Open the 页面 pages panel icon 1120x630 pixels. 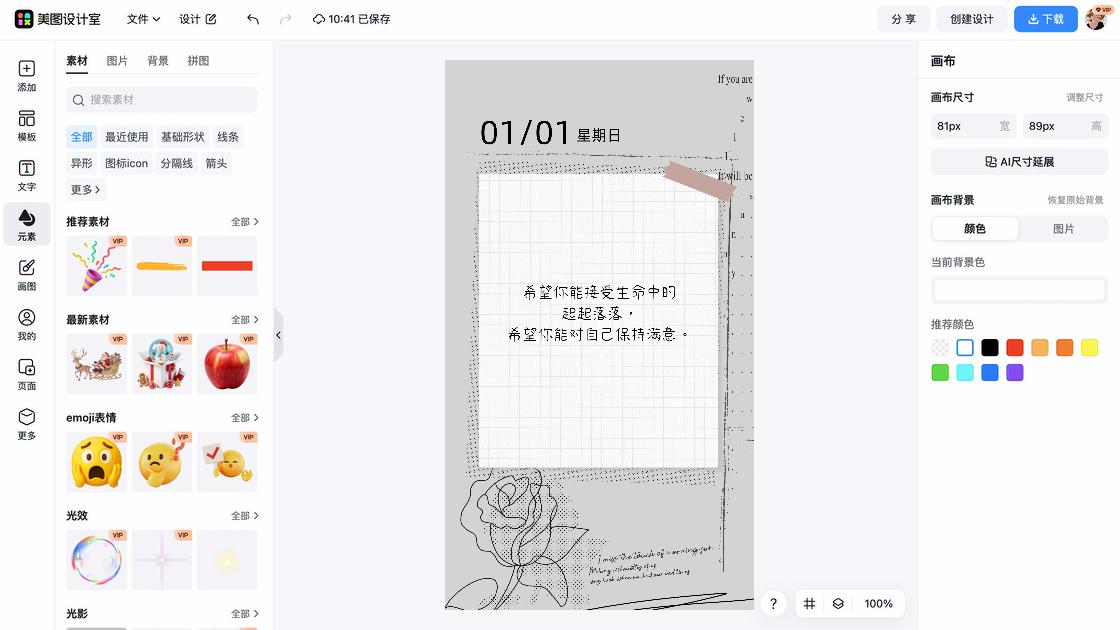[x=27, y=374]
